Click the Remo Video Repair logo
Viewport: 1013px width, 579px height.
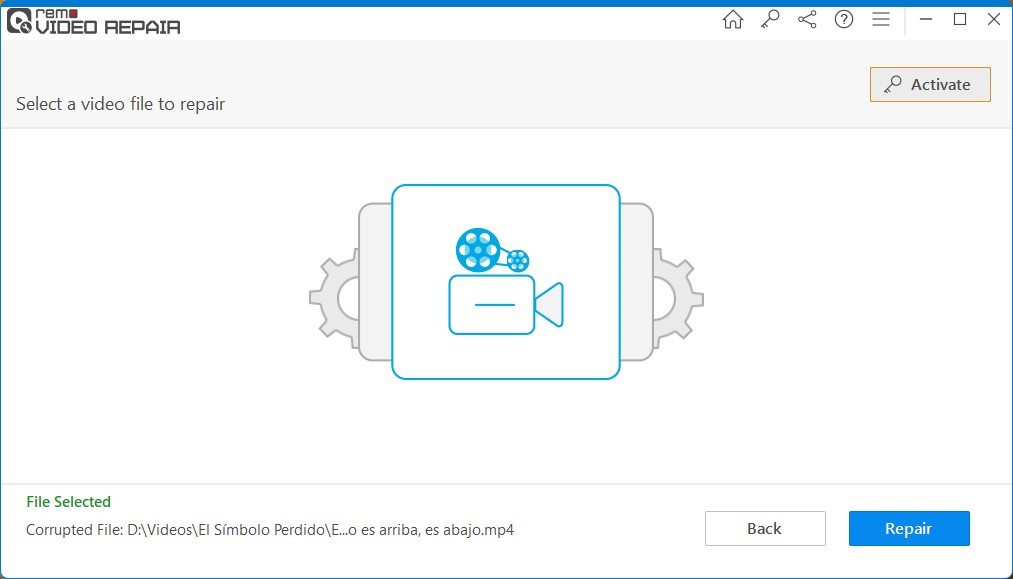coord(94,21)
